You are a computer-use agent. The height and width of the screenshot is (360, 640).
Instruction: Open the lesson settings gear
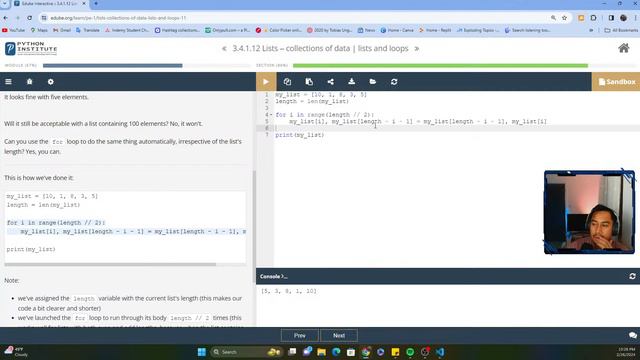click(x=51, y=82)
